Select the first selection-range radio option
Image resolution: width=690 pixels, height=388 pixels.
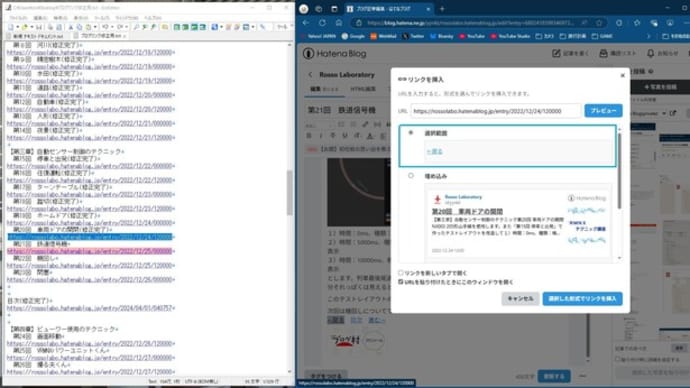(411, 132)
